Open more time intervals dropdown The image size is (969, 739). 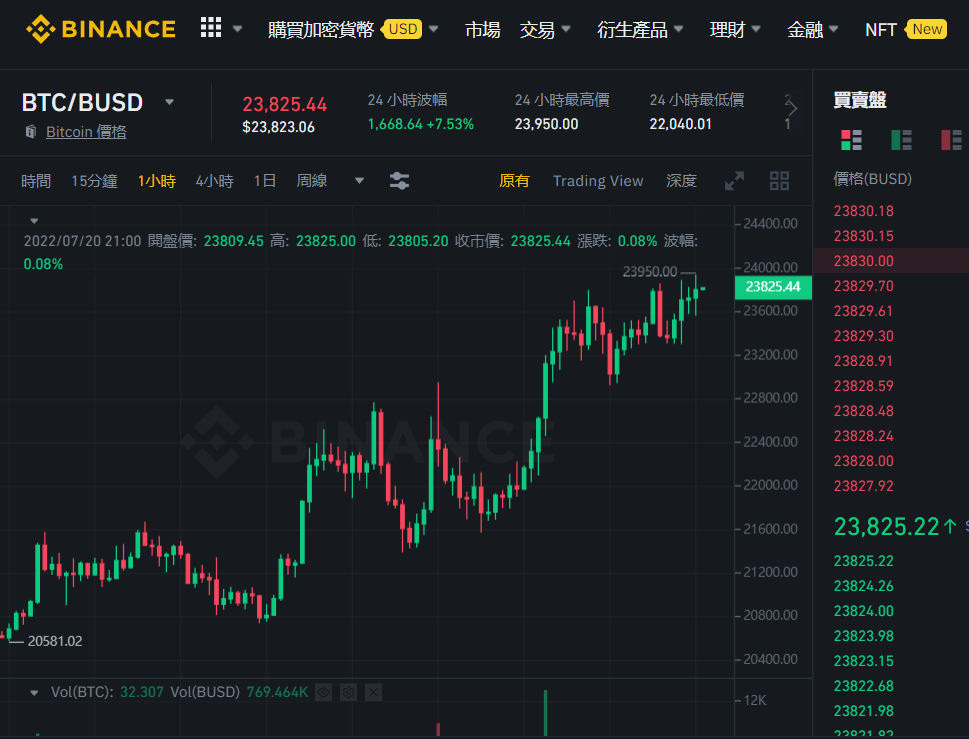click(359, 181)
